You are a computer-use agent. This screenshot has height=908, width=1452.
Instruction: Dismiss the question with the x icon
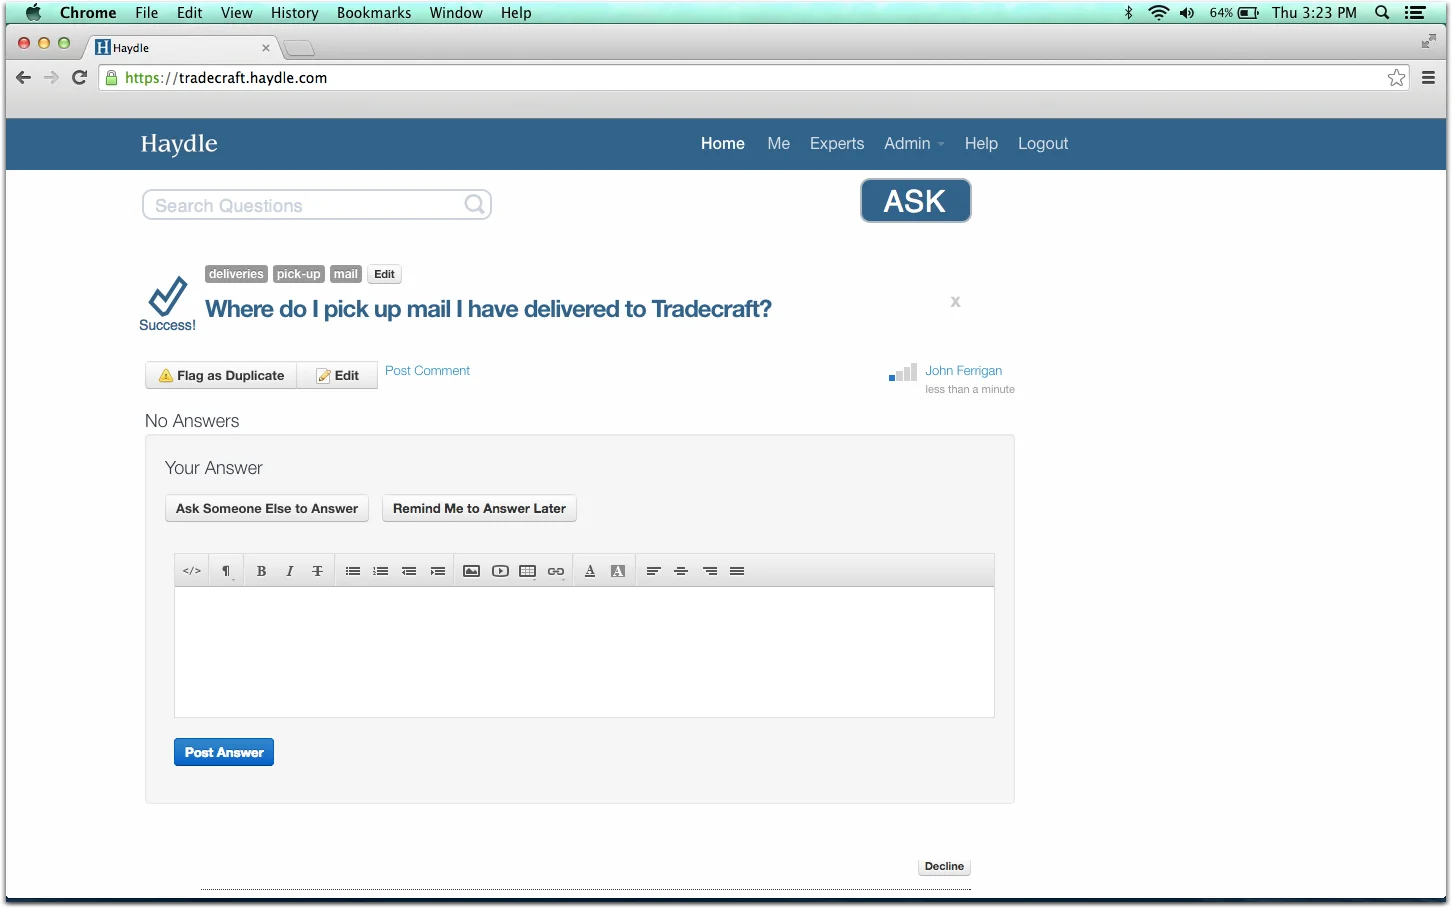[x=955, y=301]
